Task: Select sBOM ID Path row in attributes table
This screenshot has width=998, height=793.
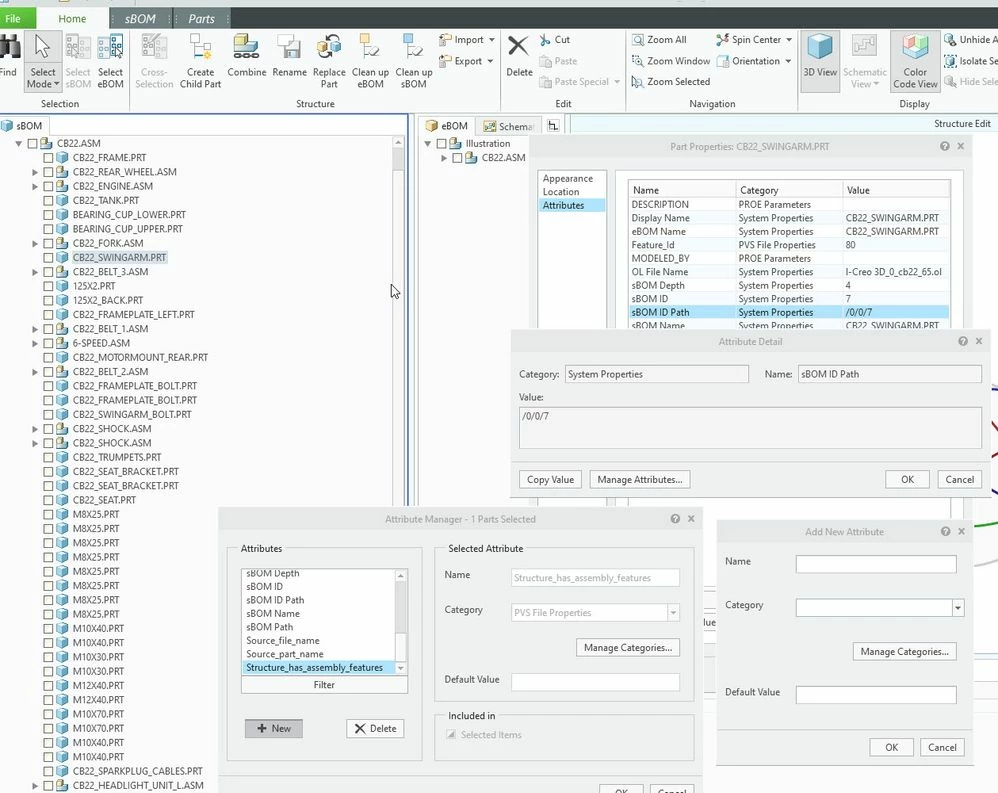Action: [788, 312]
